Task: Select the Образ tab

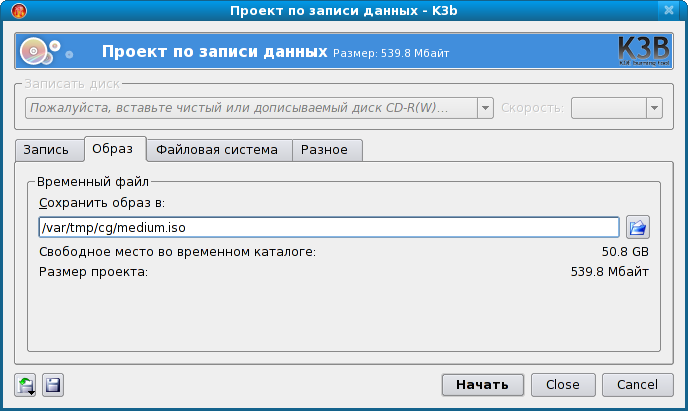Action: point(115,149)
